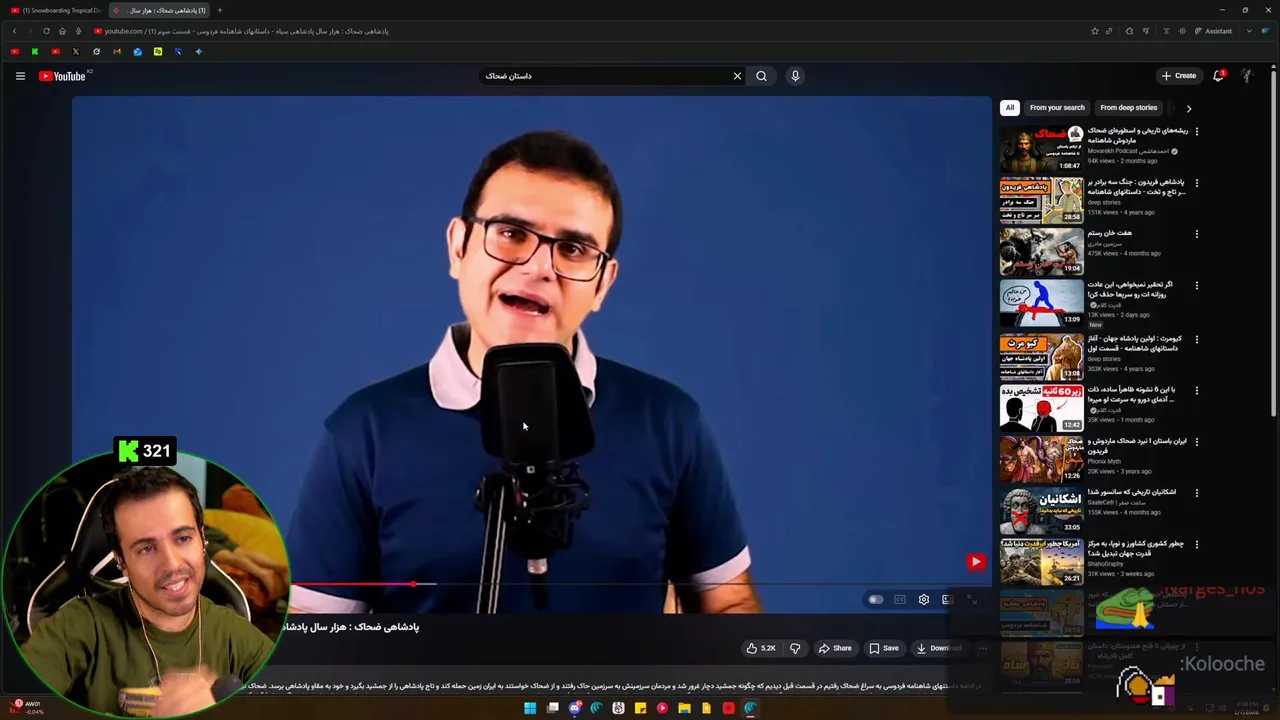Open options for the Movarekh Podcast video
Screen dimensions: 1280x720
(x=1196, y=131)
